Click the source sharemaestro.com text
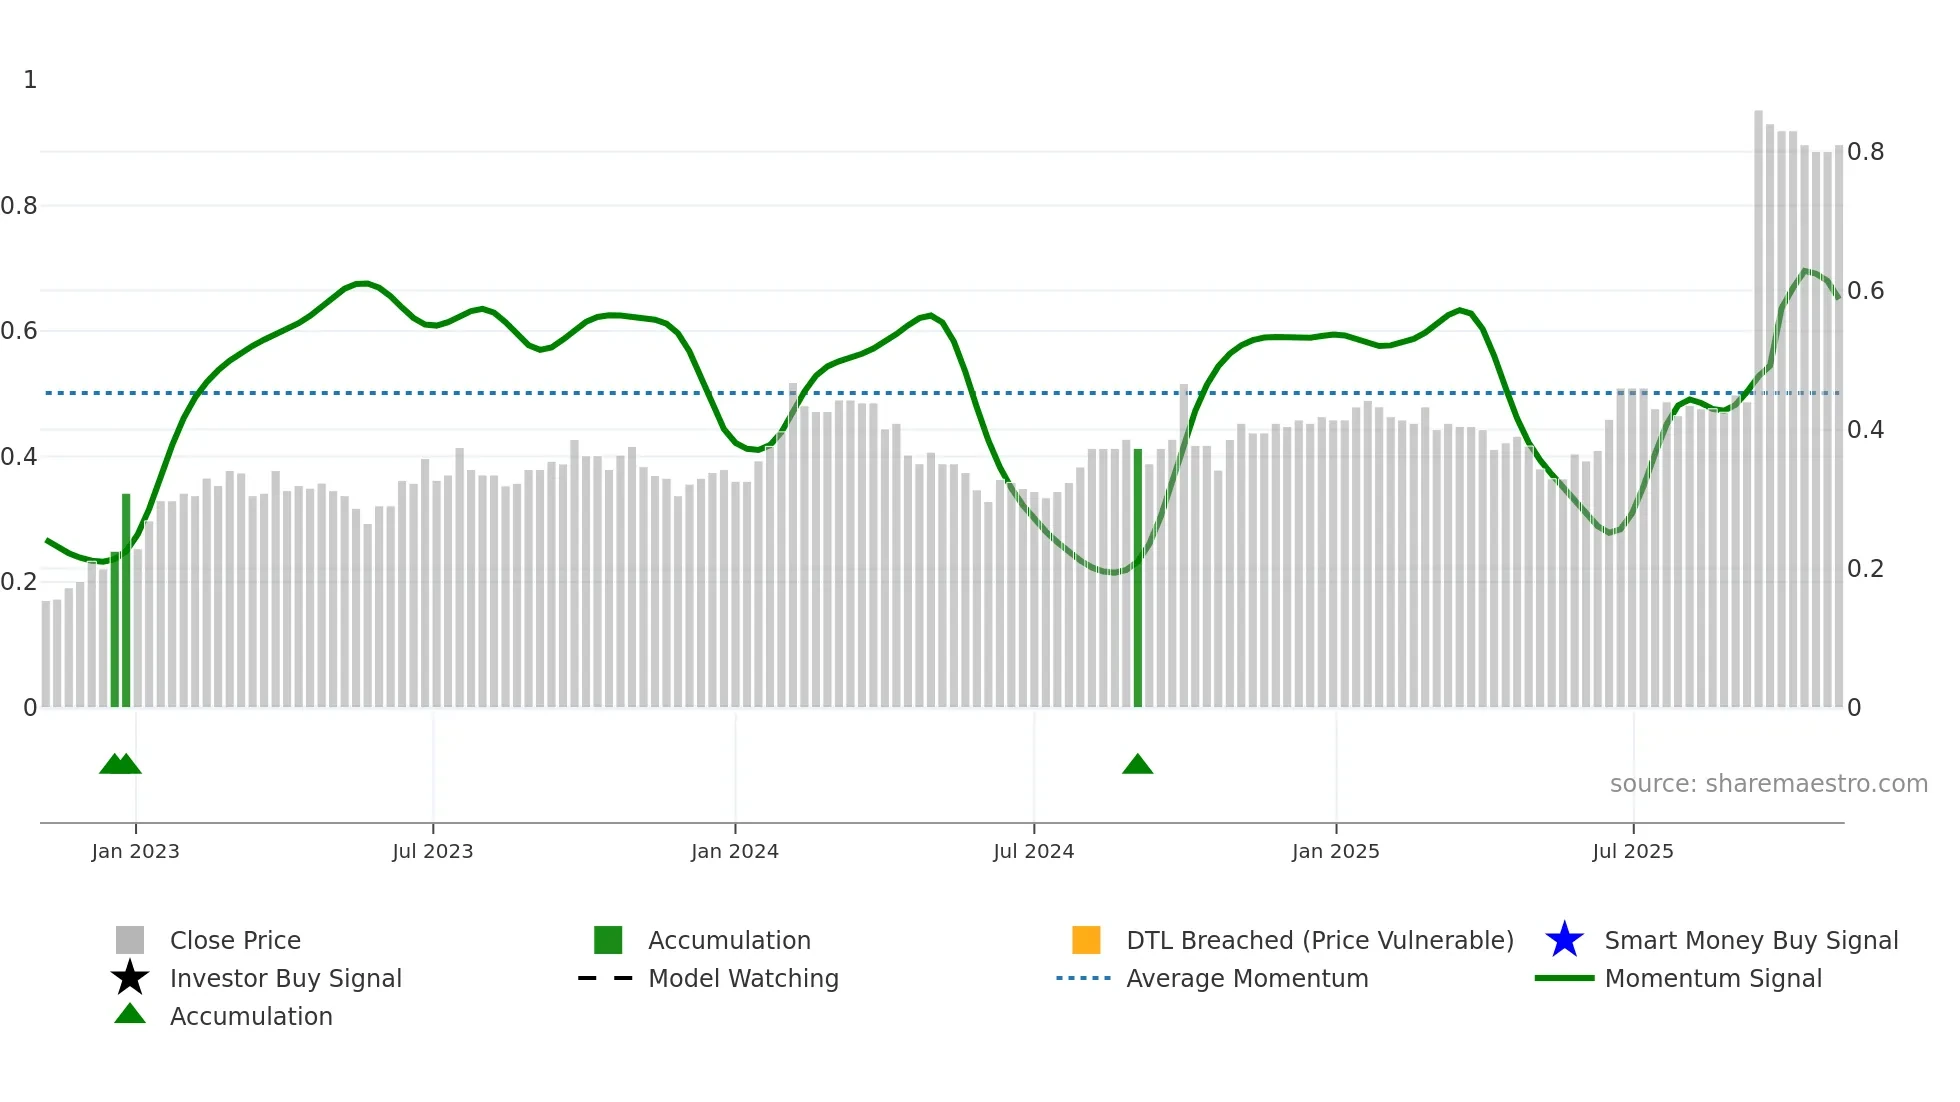 [x=1768, y=783]
